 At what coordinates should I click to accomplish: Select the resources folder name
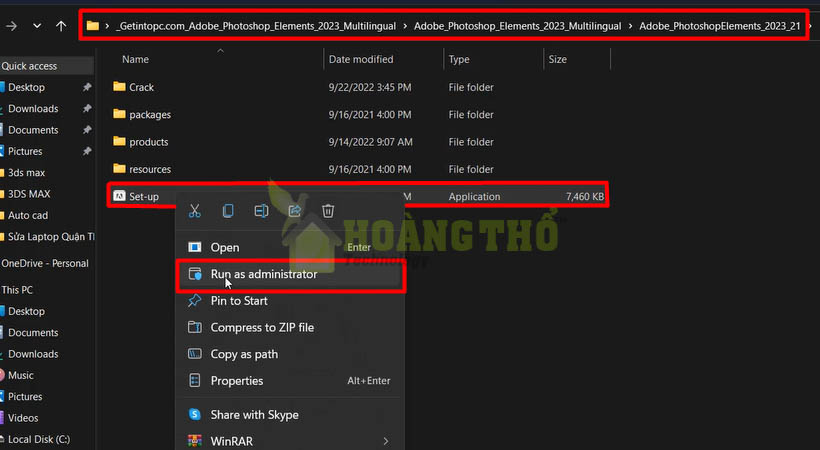pyautogui.click(x=150, y=169)
